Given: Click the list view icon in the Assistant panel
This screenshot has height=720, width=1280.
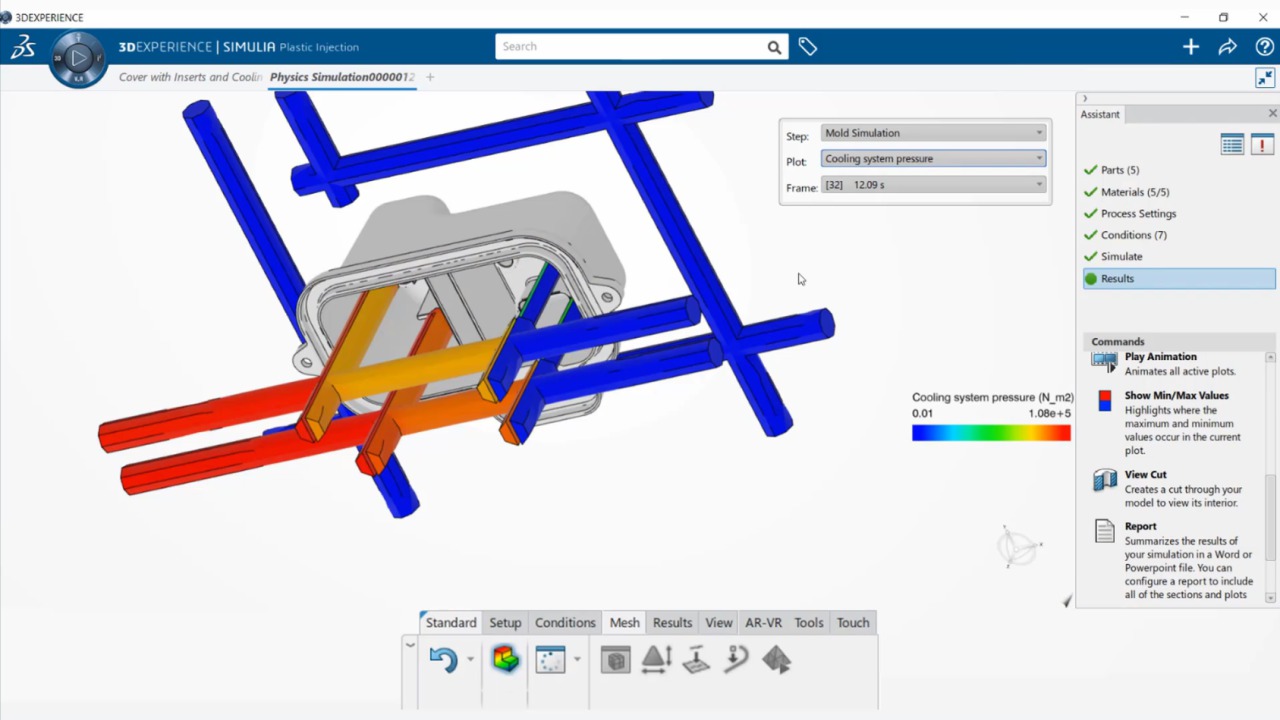Looking at the screenshot, I should pos(1232,144).
